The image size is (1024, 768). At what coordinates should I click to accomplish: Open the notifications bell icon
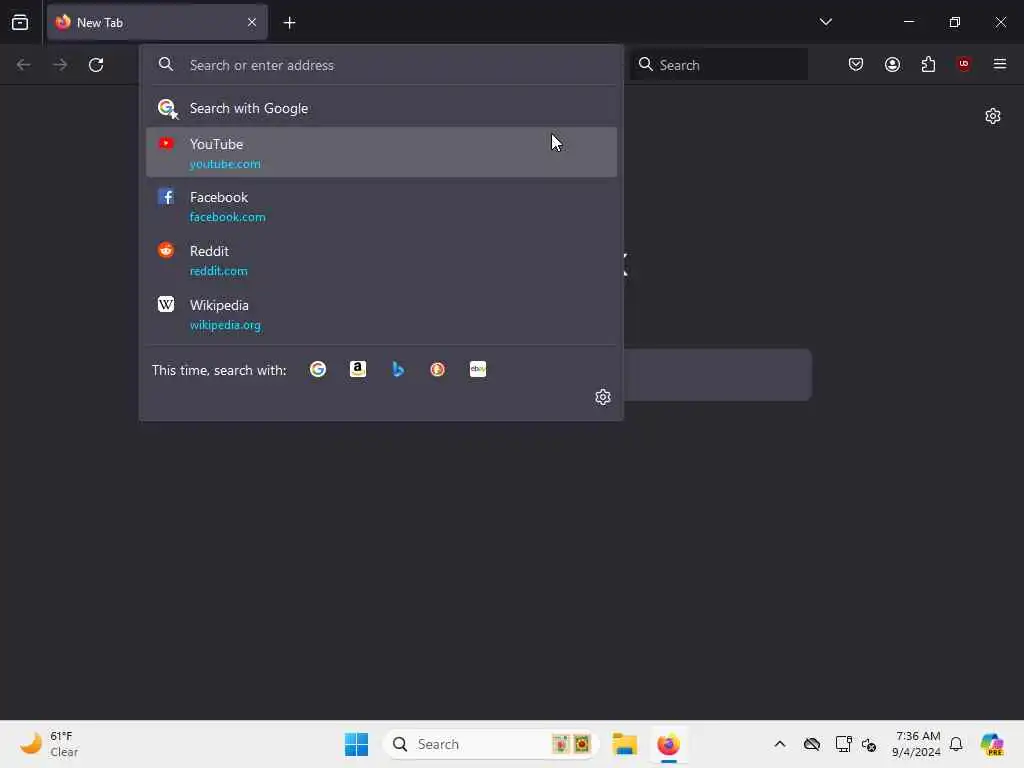(x=956, y=744)
